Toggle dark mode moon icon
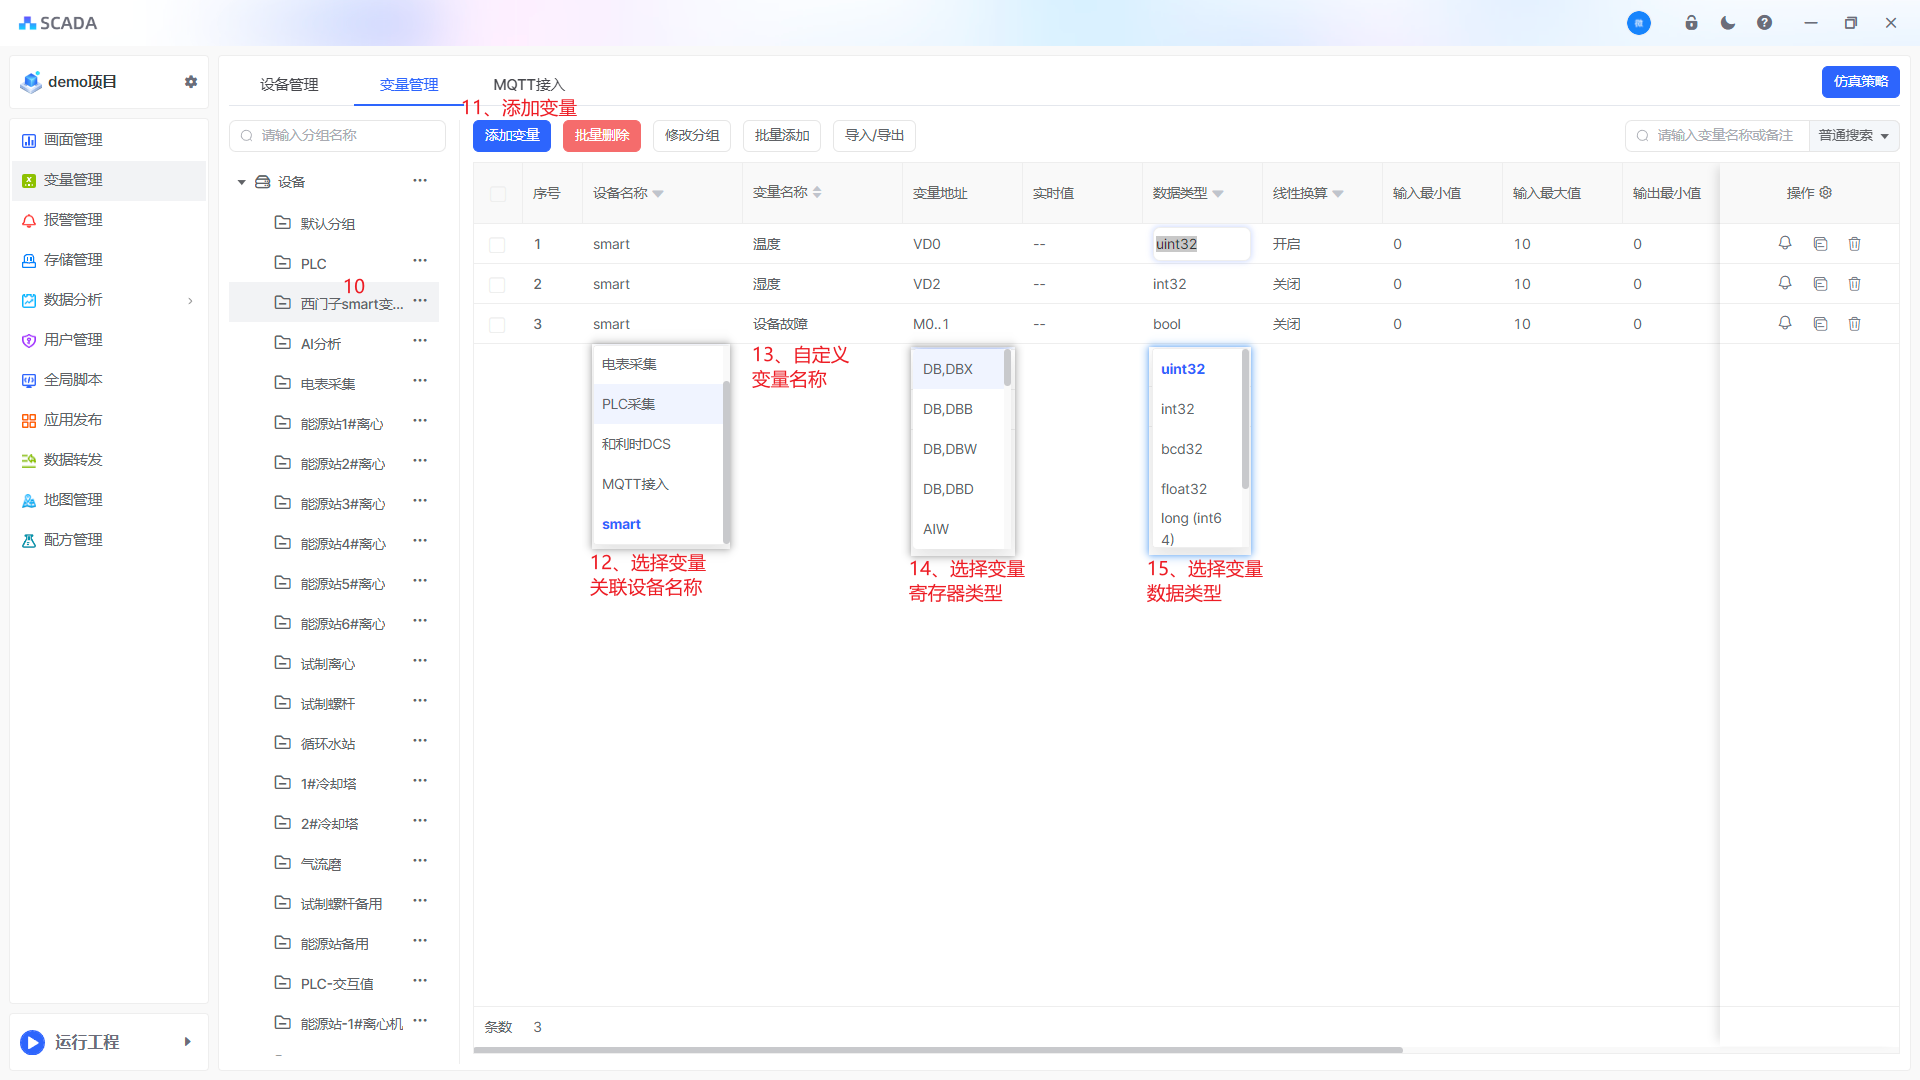Image resolution: width=1920 pixels, height=1080 pixels. 1728,23
